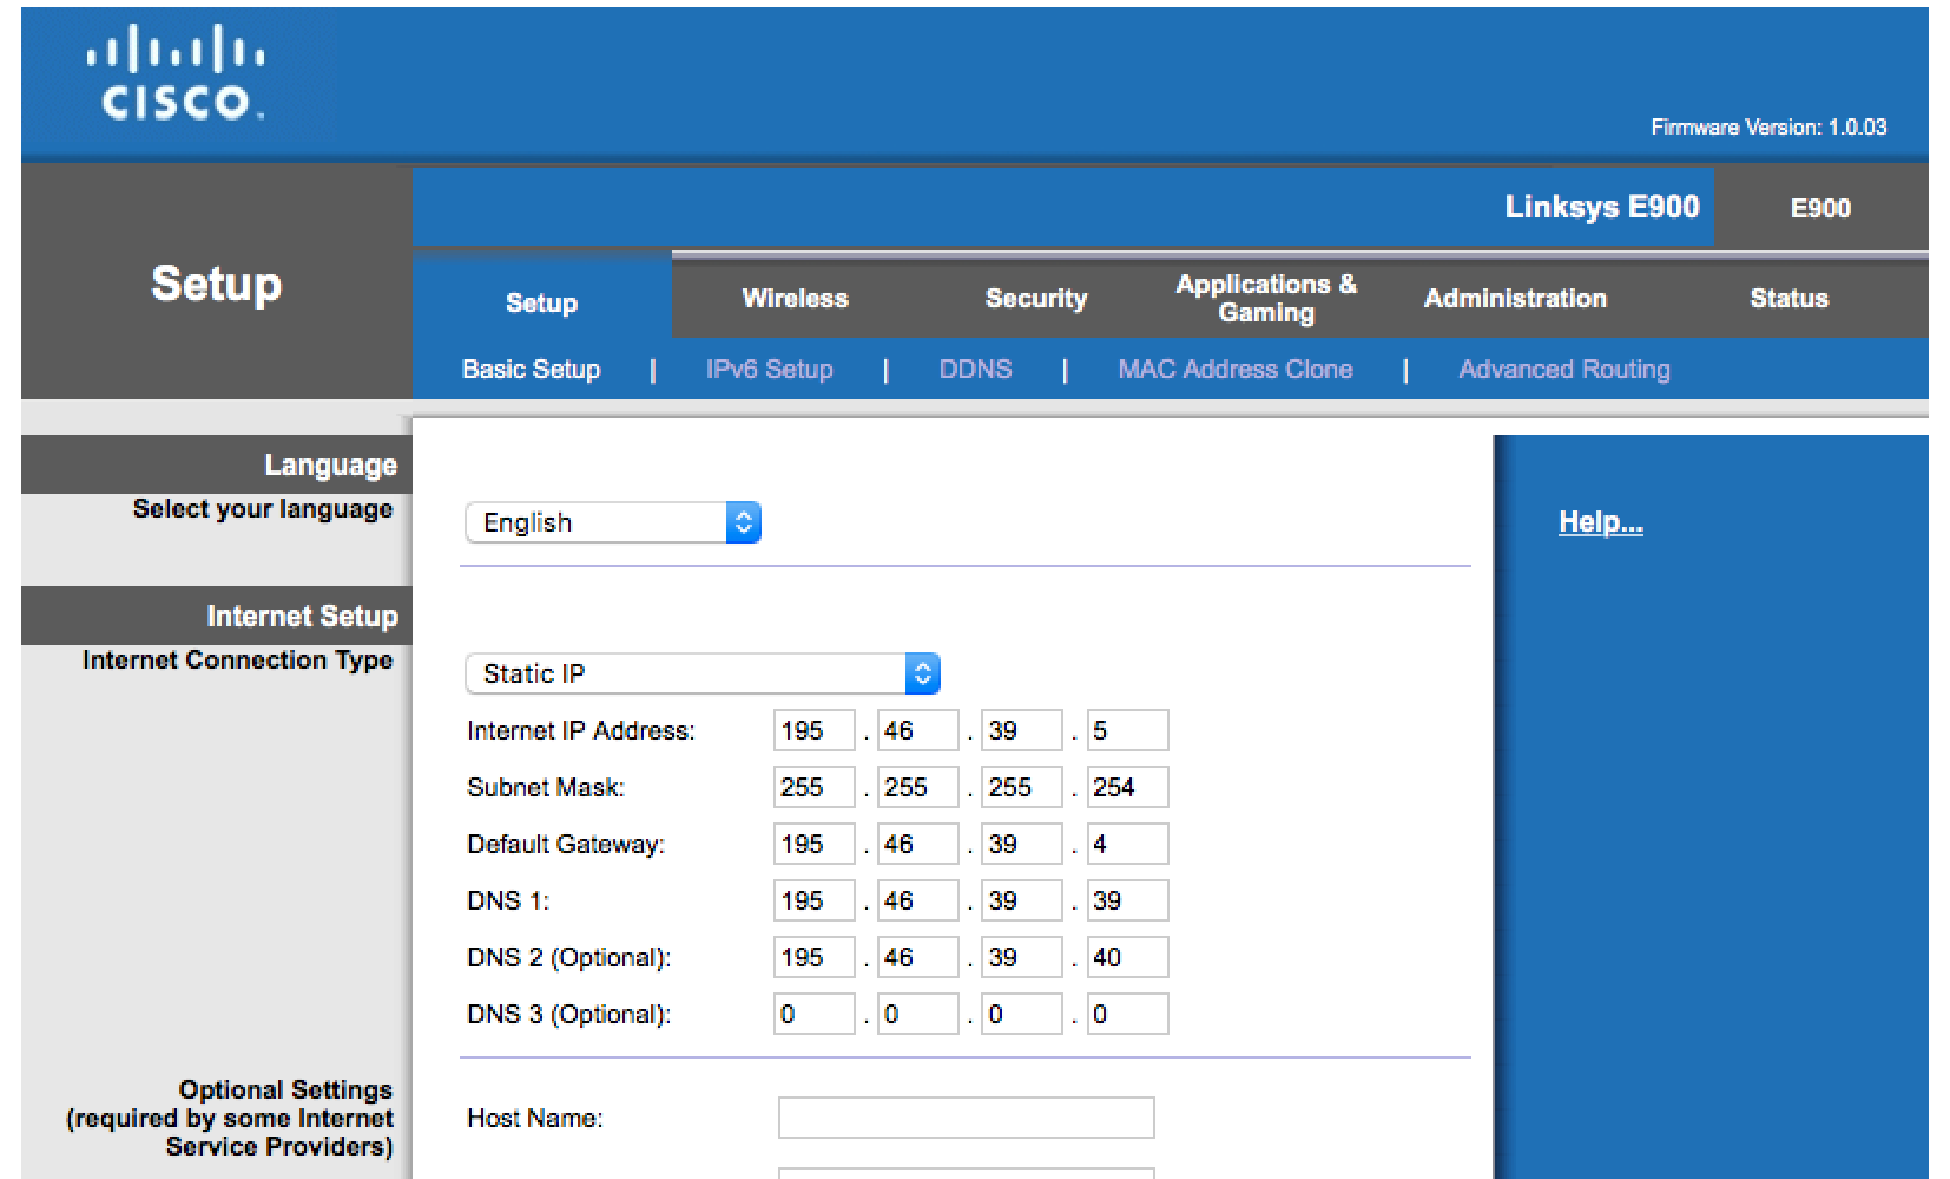
Task: Open the Security tab
Action: pos(1036,298)
